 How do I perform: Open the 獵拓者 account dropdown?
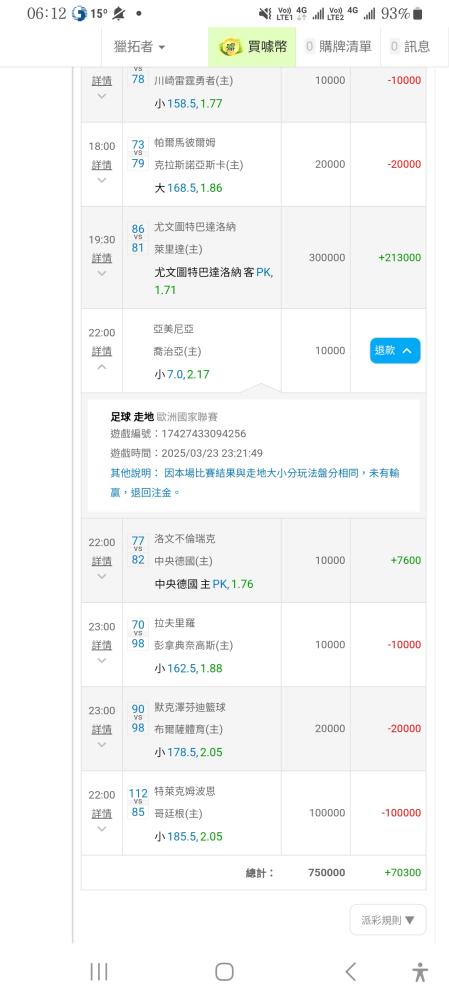[x=139, y=47]
